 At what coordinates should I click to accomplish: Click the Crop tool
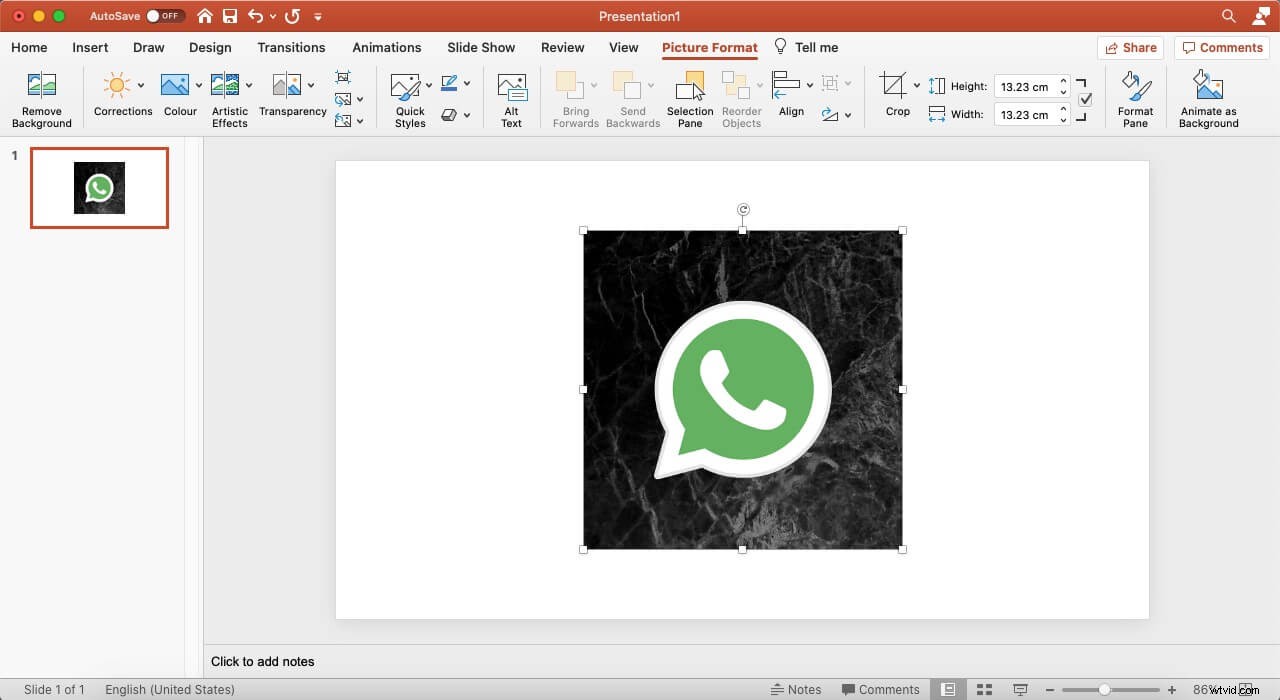click(893, 97)
